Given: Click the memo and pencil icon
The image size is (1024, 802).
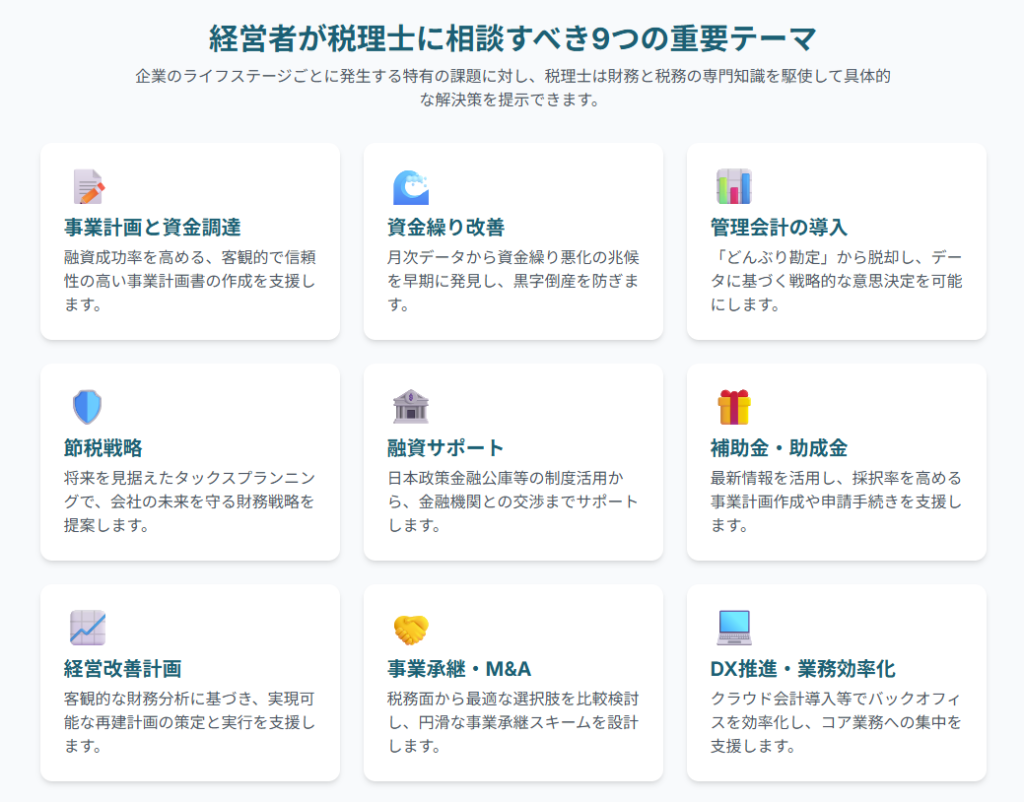Looking at the screenshot, I should (x=88, y=187).
